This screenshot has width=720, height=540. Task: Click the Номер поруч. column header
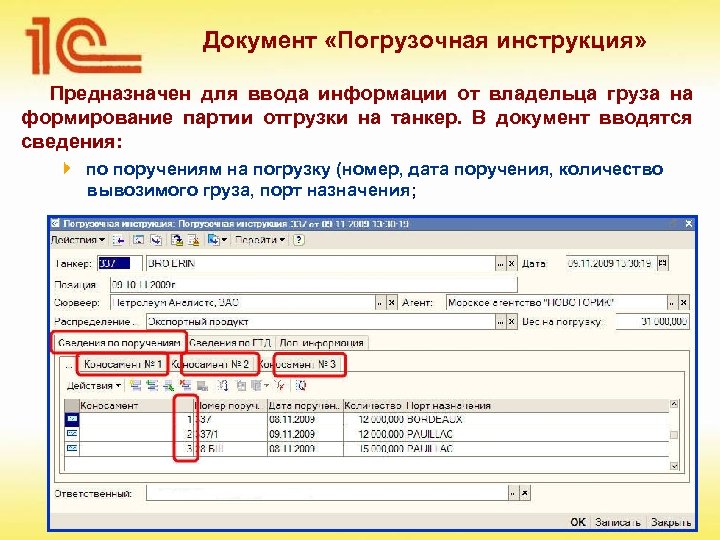(231, 405)
